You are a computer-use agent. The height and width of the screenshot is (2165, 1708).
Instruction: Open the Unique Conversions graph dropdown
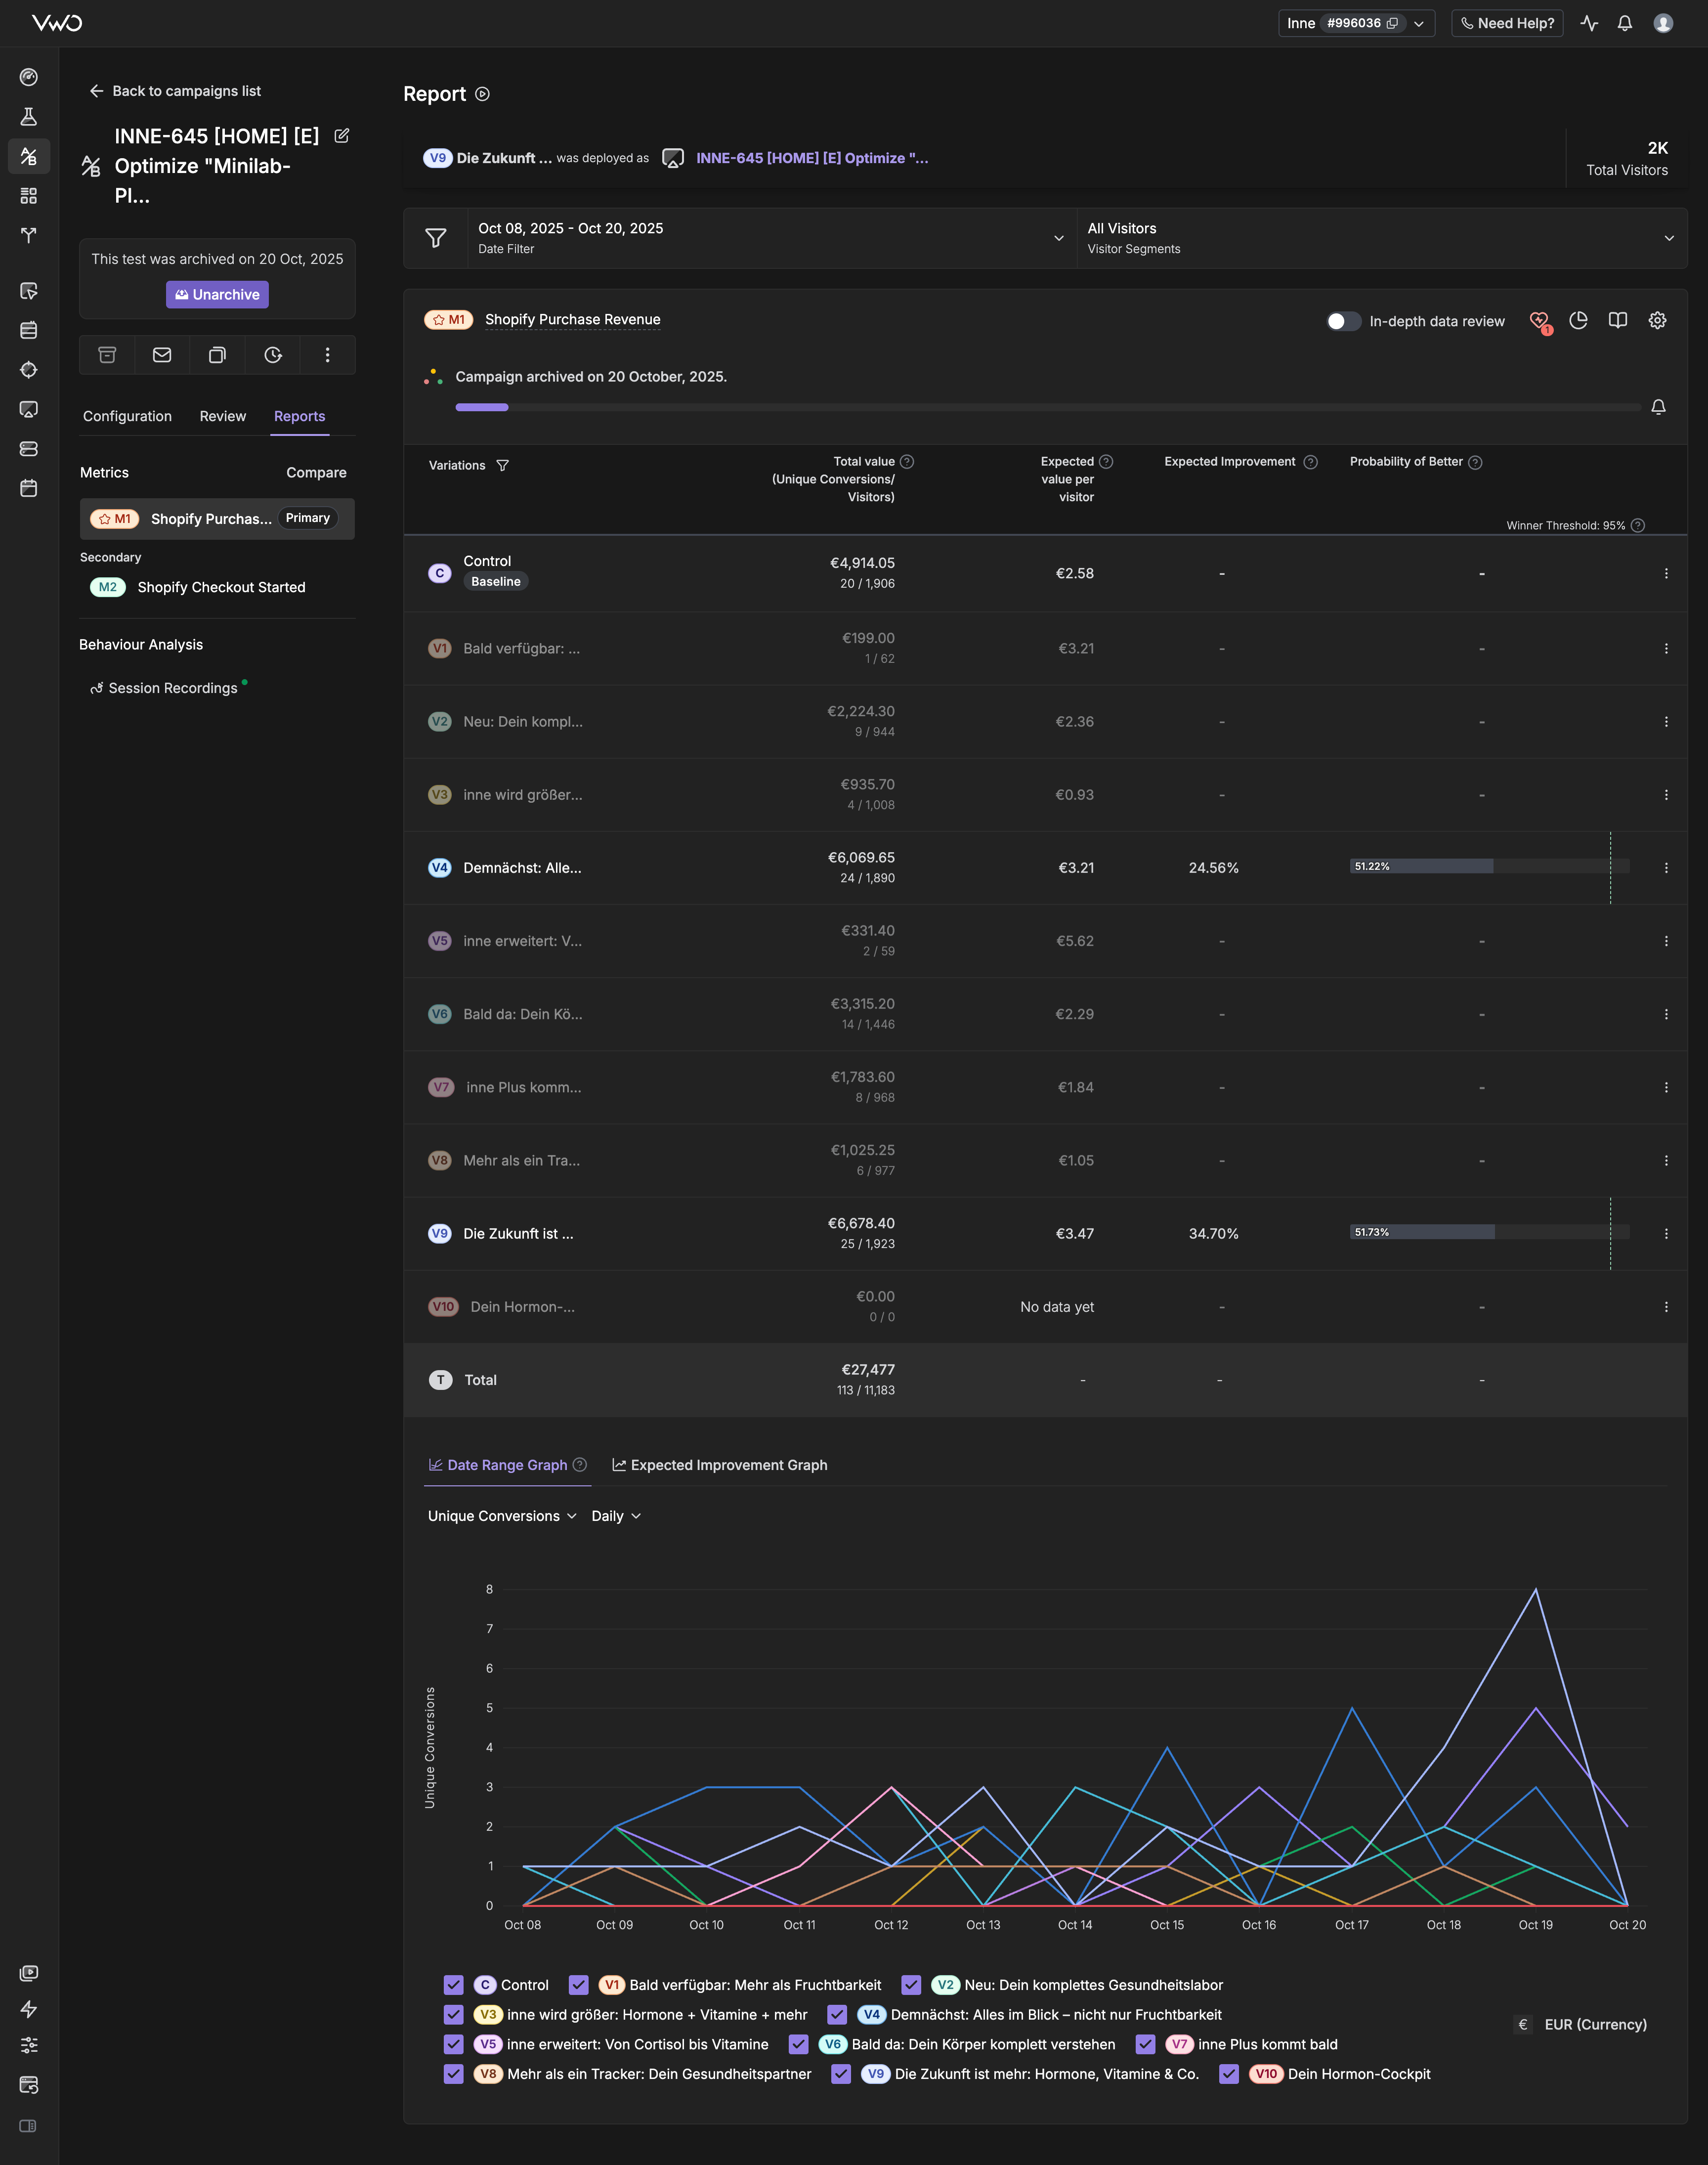tap(502, 1516)
